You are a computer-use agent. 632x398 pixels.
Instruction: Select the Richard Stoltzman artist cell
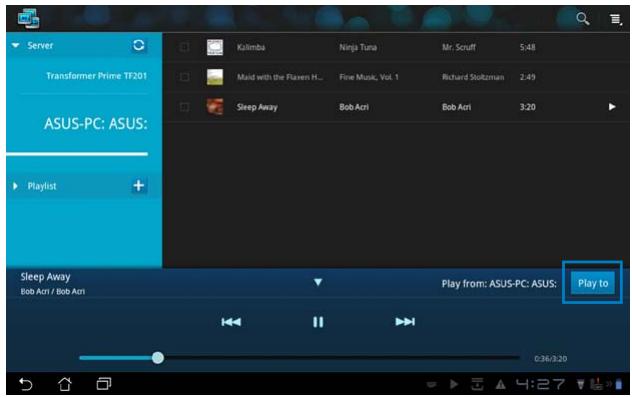pyautogui.click(x=473, y=77)
